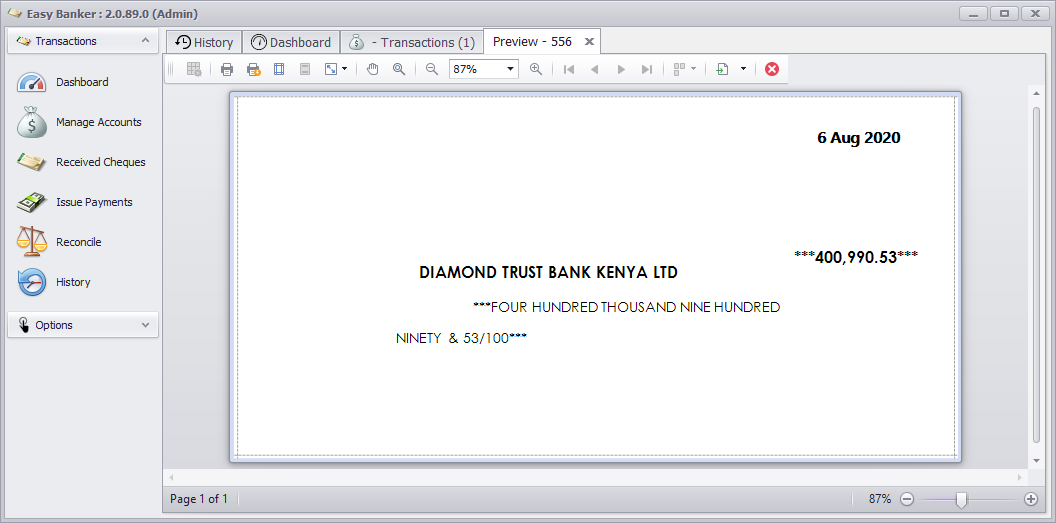Click the Quick Print icon

(x=253, y=69)
